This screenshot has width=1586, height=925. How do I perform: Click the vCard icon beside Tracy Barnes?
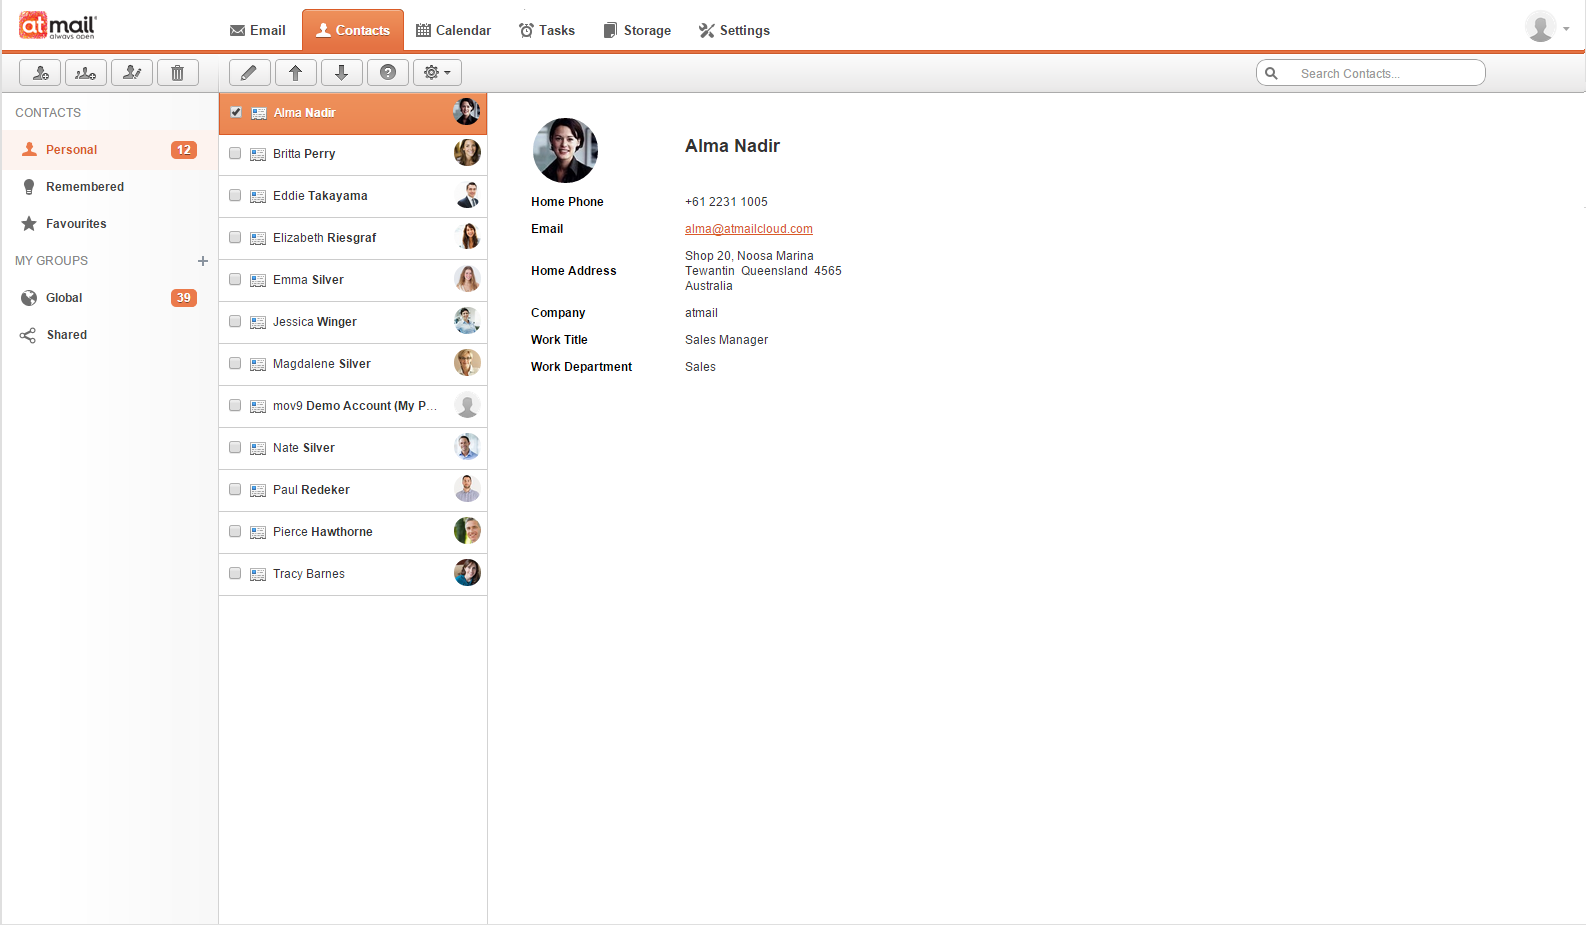pyautogui.click(x=258, y=574)
